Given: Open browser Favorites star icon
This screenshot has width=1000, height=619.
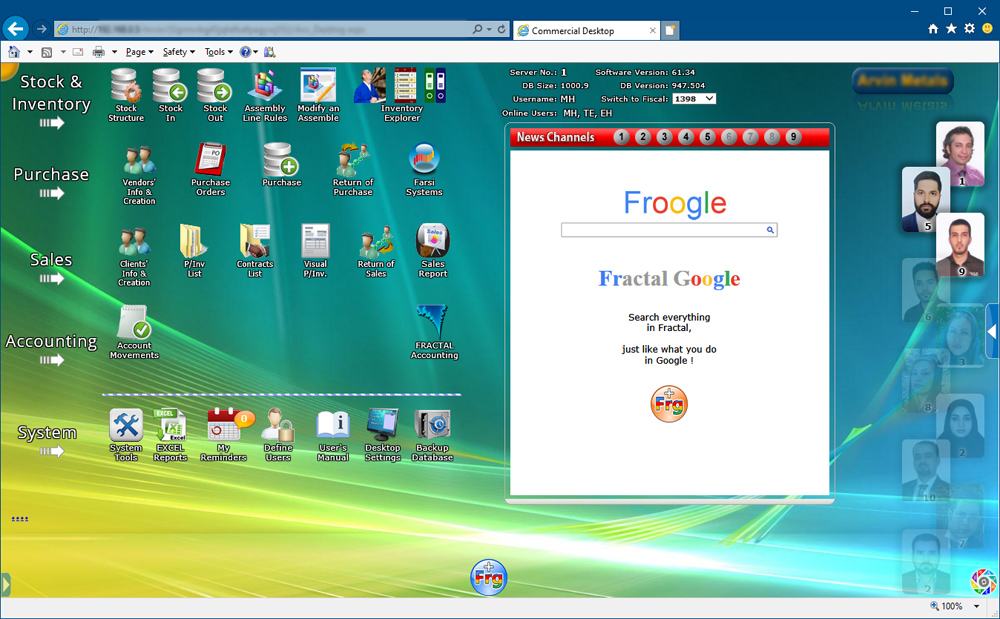Looking at the screenshot, I should 951,29.
